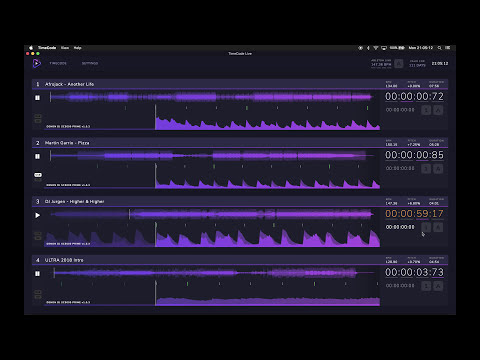
Task: Select track title ULTRA 2018 Intro
Action: 64,260
